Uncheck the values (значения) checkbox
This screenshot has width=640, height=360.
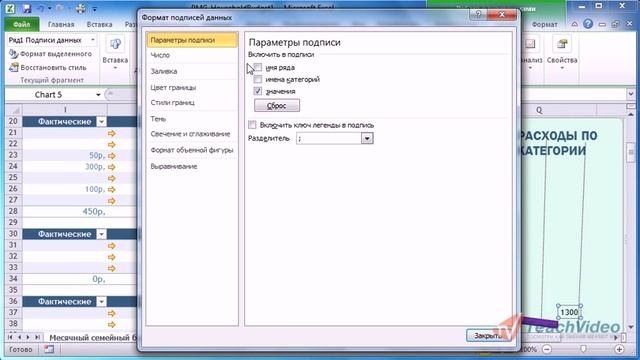pyautogui.click(x=258, y=91)
